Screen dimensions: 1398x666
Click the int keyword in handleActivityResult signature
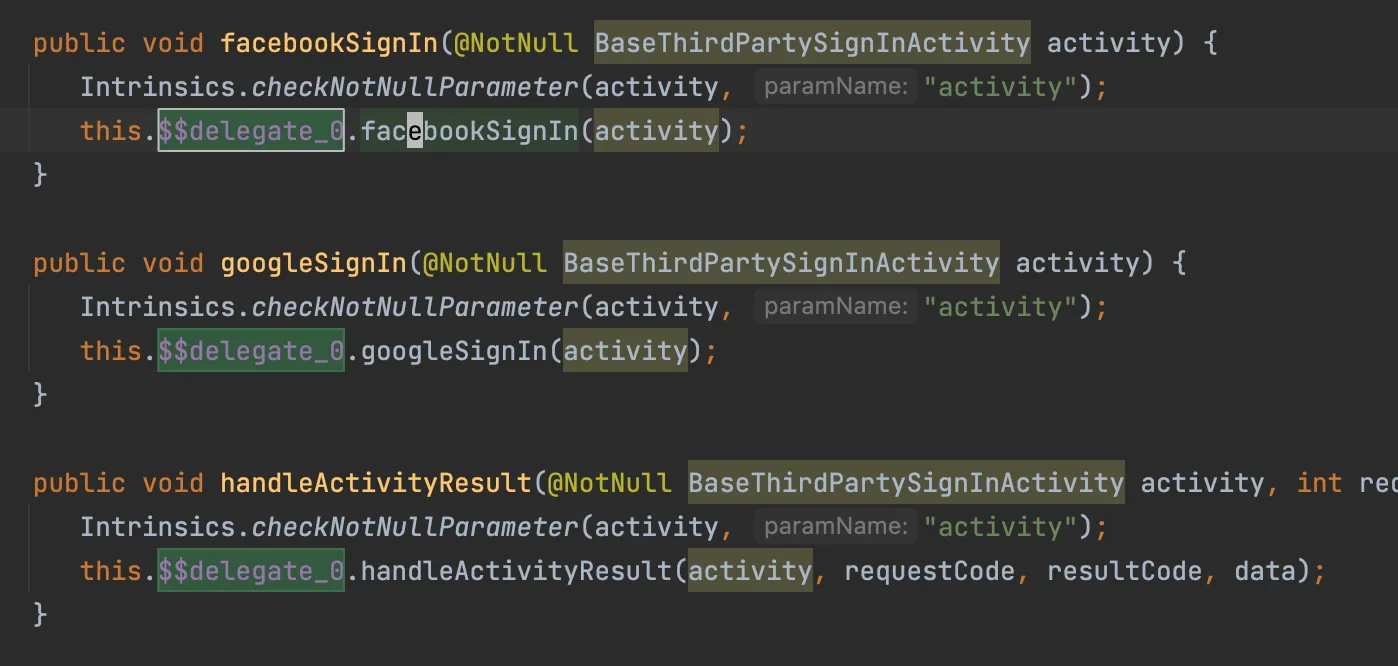click(x=1319, y=483)
